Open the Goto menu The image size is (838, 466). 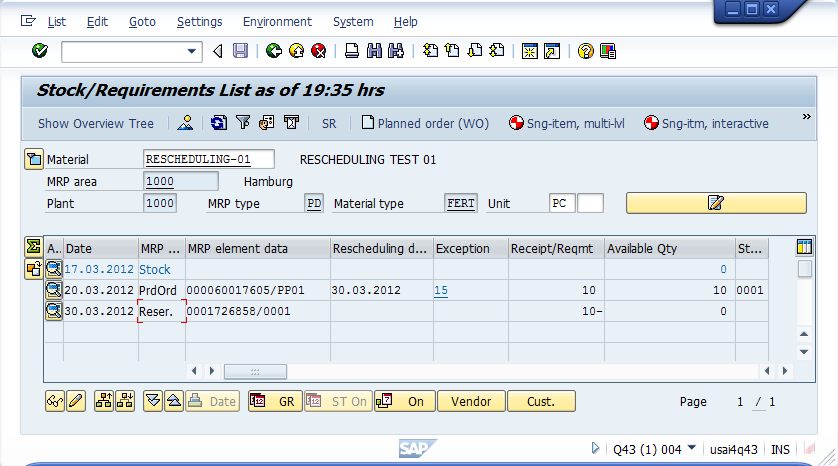click(142, 21)
